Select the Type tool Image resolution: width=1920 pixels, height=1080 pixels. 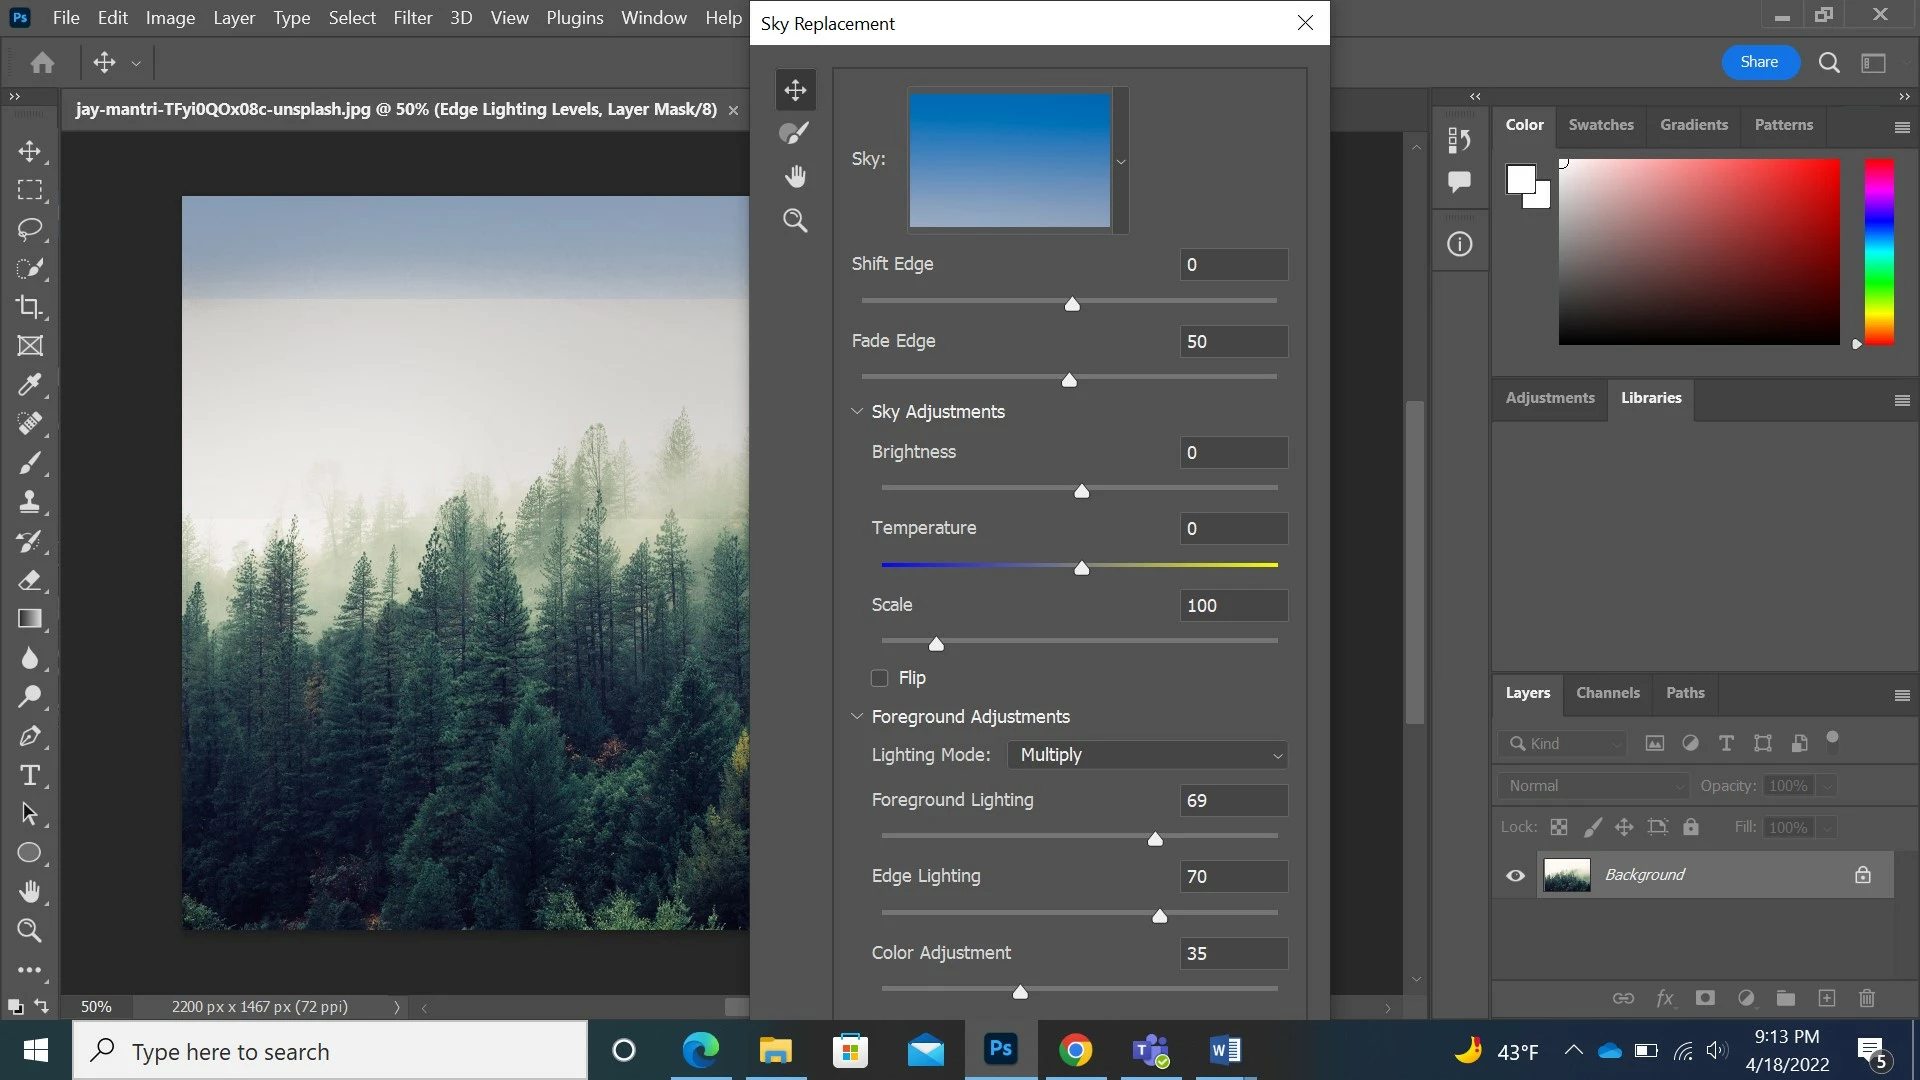(30, 775)
